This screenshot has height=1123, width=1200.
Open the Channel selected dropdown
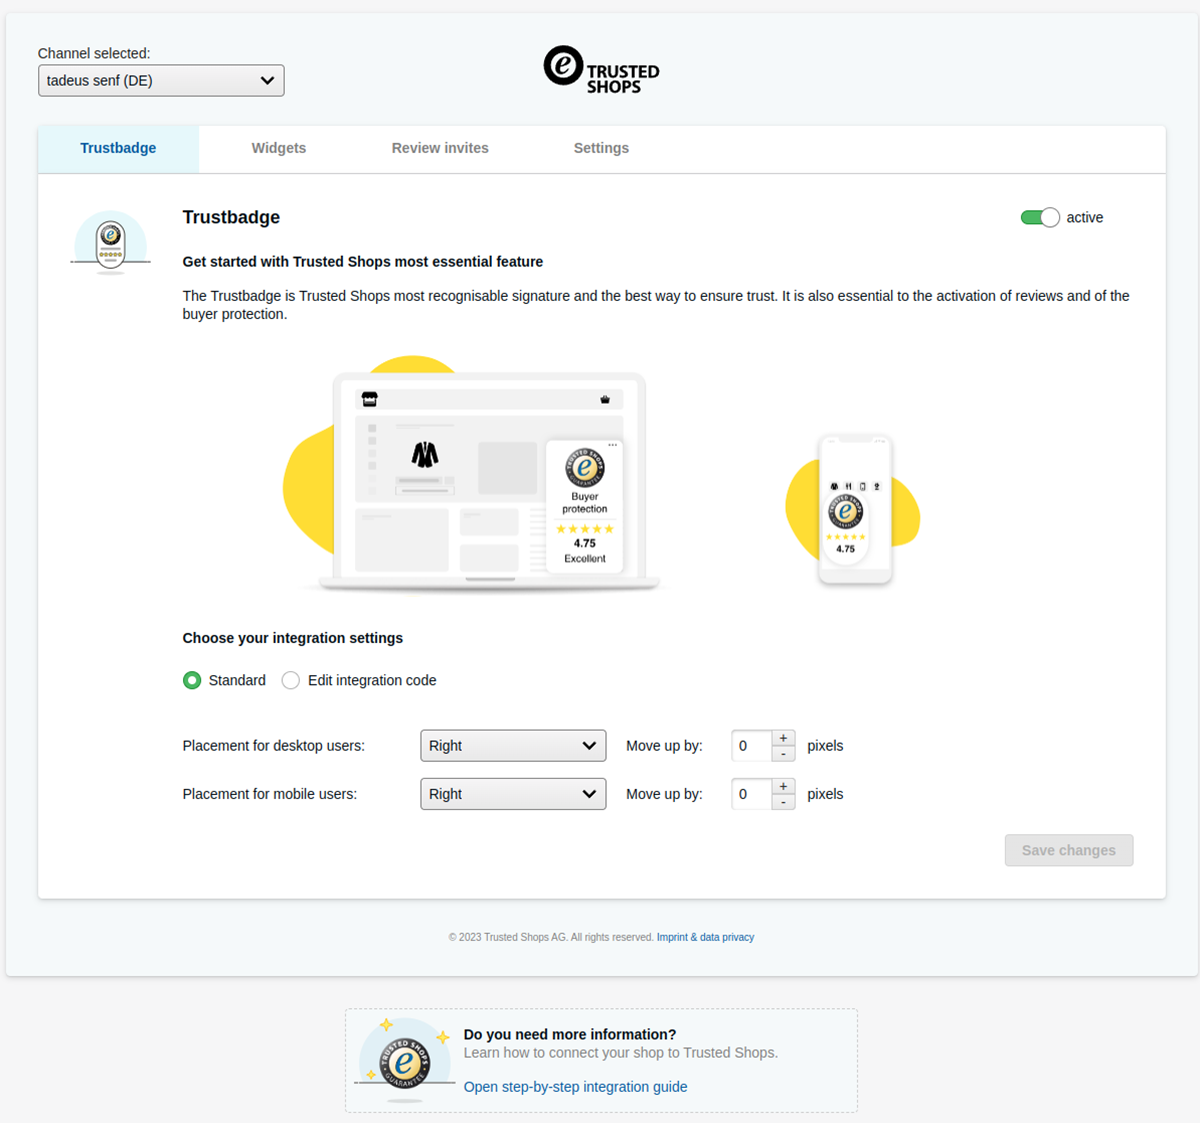pos(161,80)
